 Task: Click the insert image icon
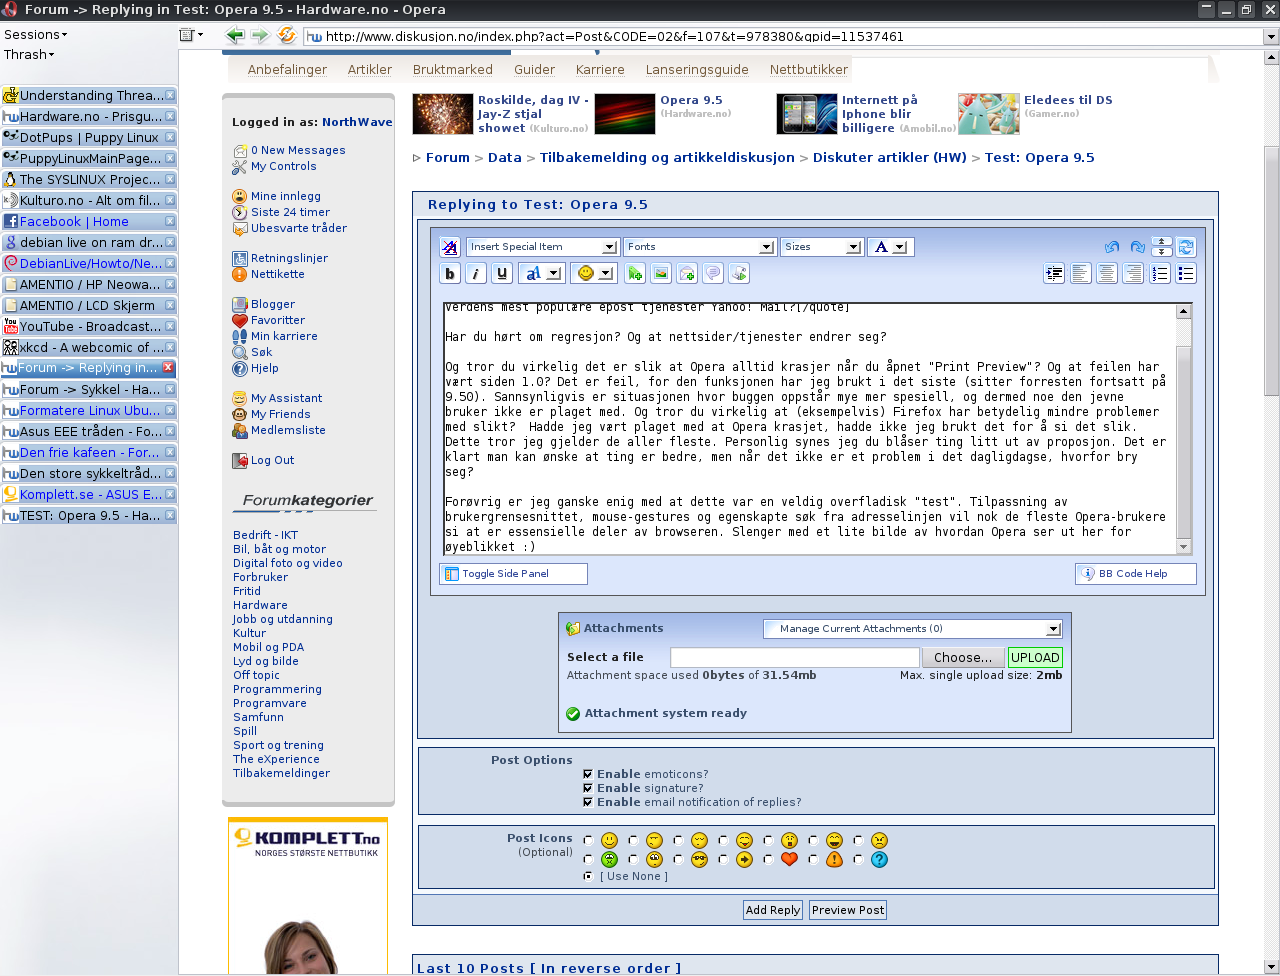[661, 273]
